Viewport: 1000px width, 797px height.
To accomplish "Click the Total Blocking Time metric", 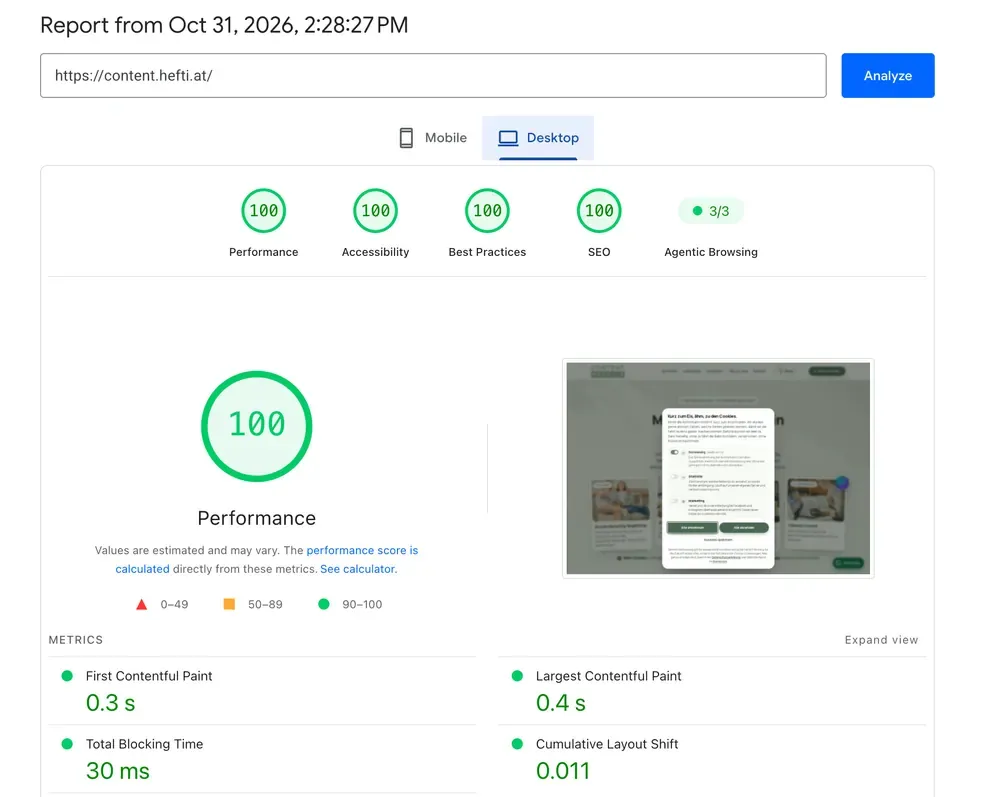I will tap(262, 759).
